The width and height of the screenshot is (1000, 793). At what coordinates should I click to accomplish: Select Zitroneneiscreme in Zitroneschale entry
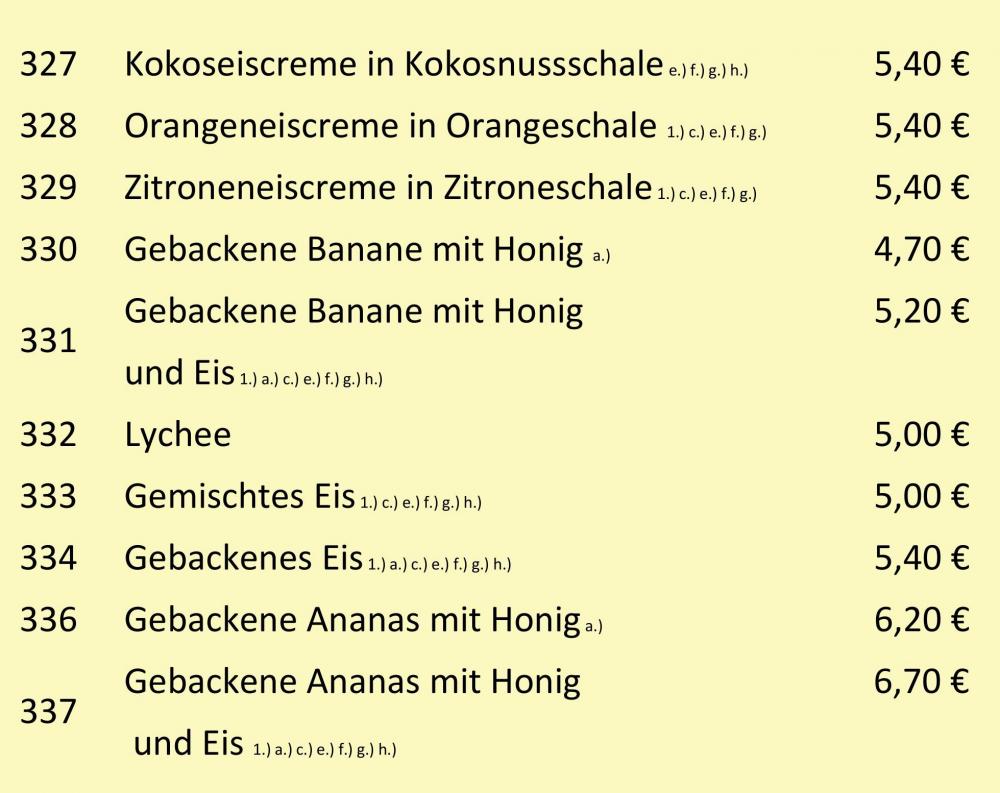pos(388,188)
